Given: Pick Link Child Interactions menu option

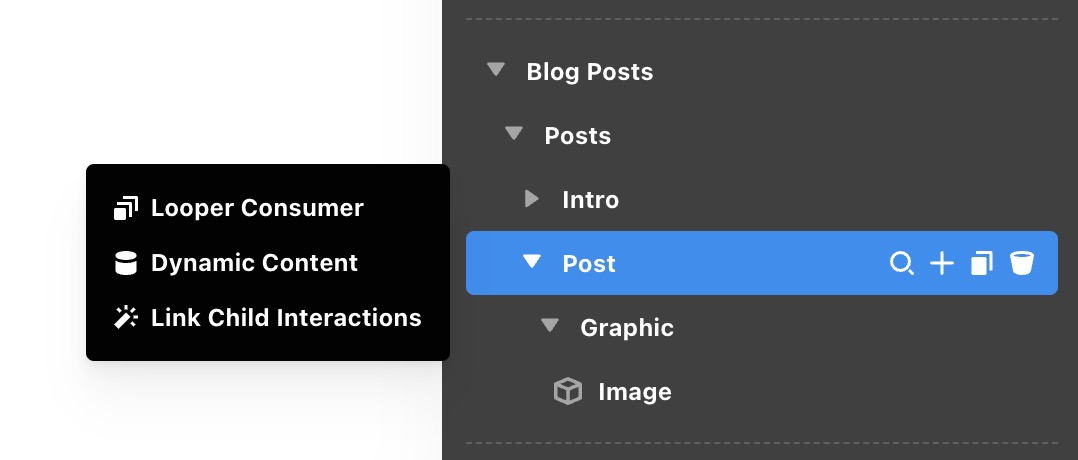Looking at the screenshot, I should (286, 318).
